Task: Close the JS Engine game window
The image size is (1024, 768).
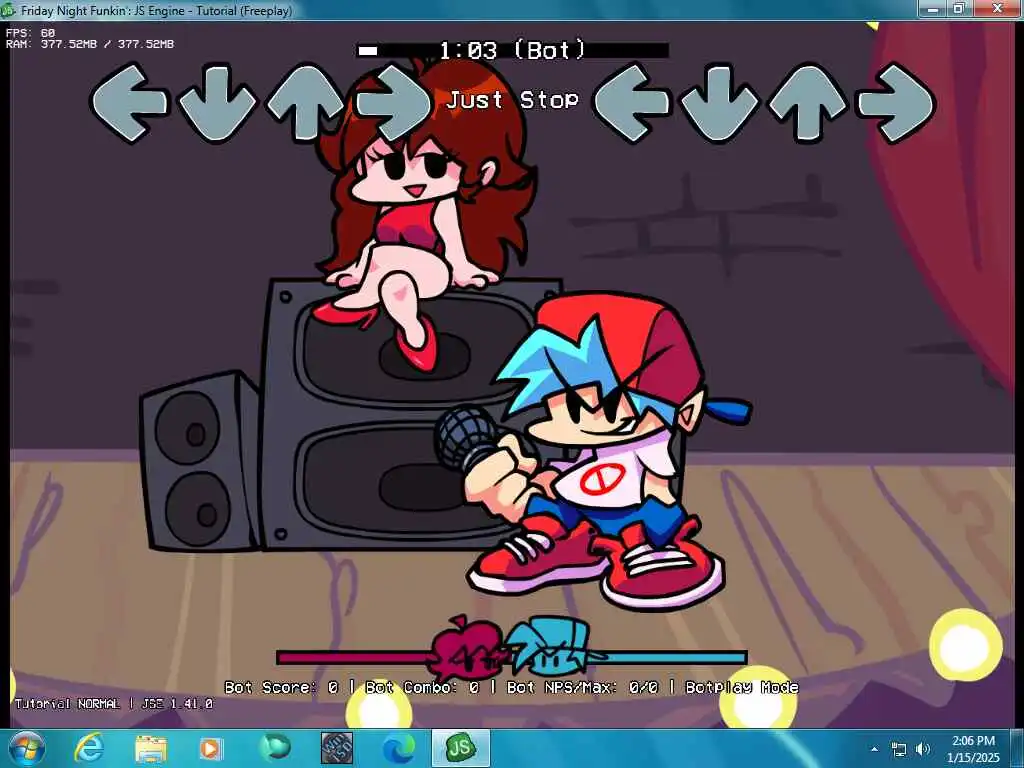Action: pos(997,8)
